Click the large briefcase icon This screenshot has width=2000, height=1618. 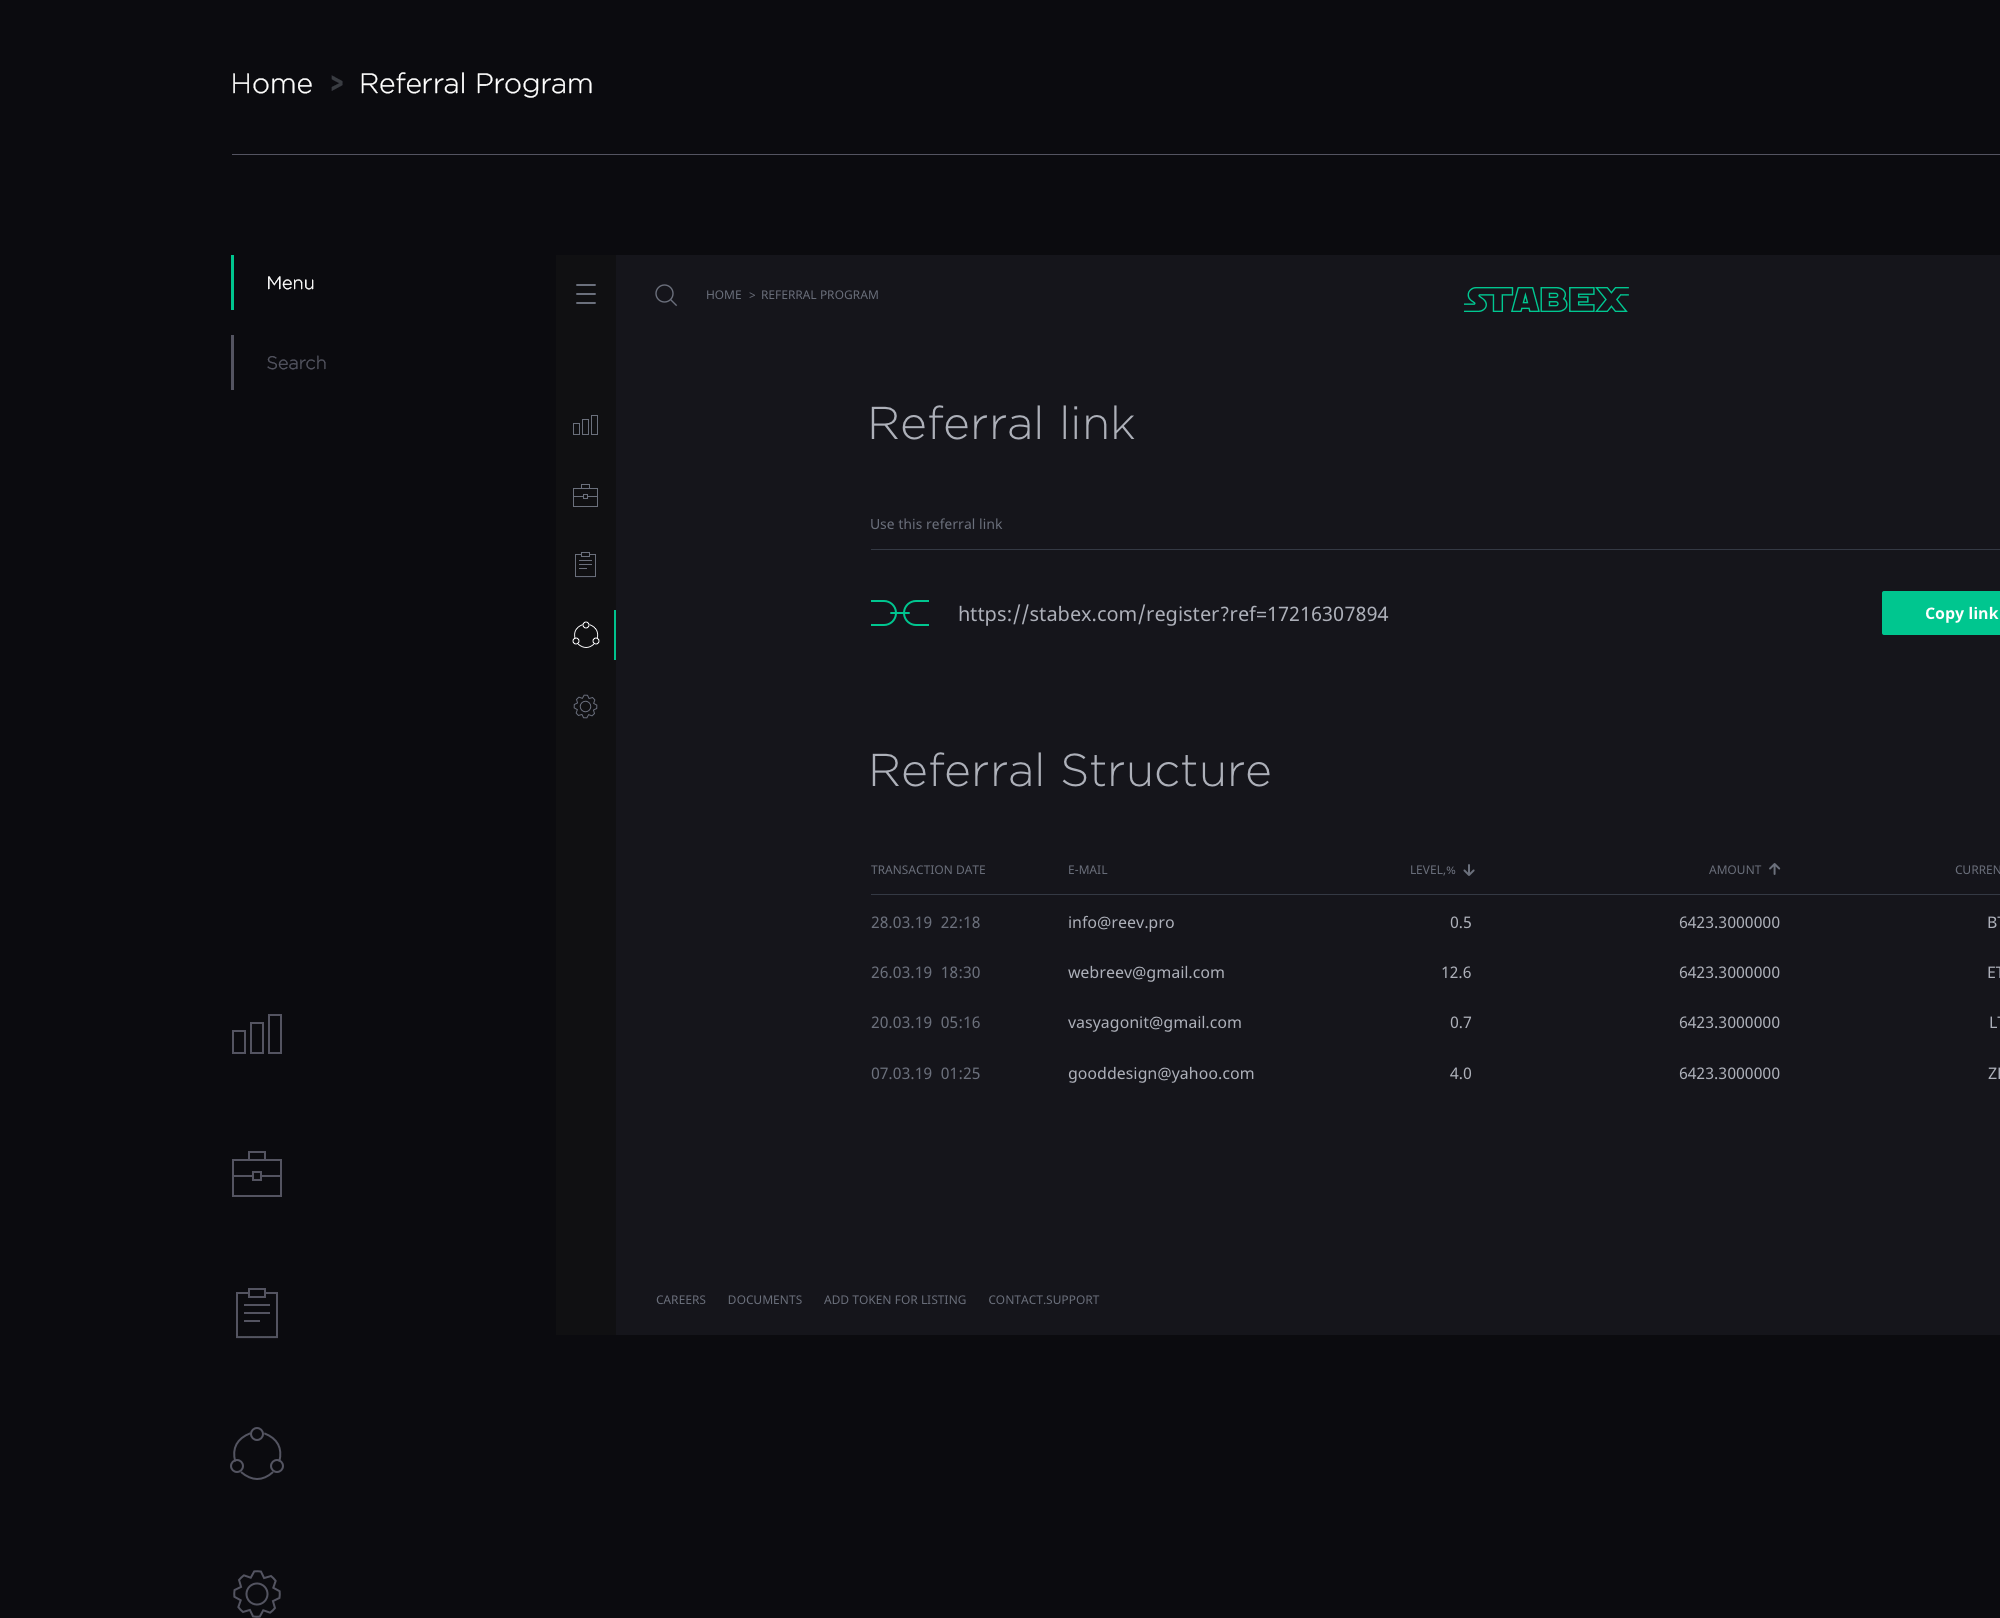tap(257, 1175)
